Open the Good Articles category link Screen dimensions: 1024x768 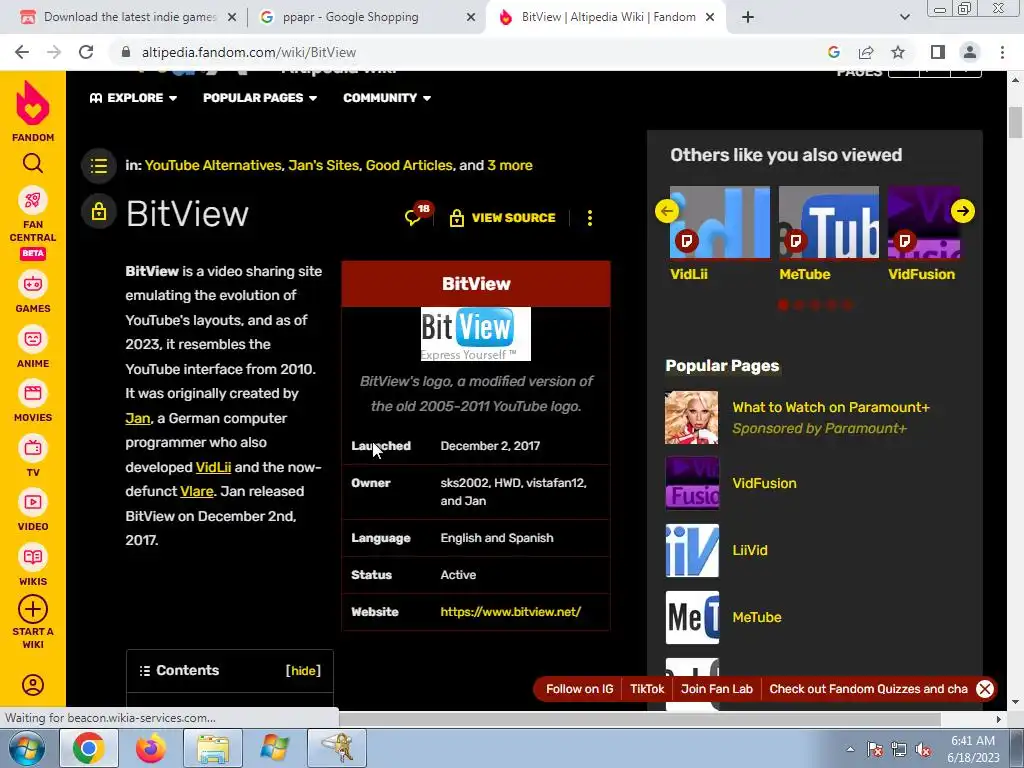409,165
